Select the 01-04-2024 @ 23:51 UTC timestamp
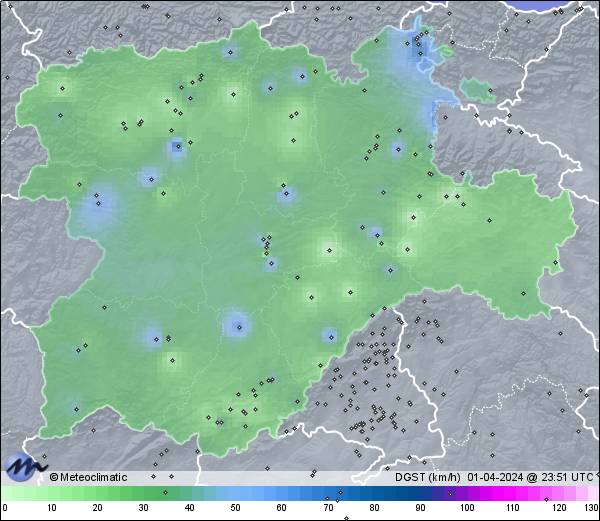This screenshot has height=521, width=600. point(528,477)
